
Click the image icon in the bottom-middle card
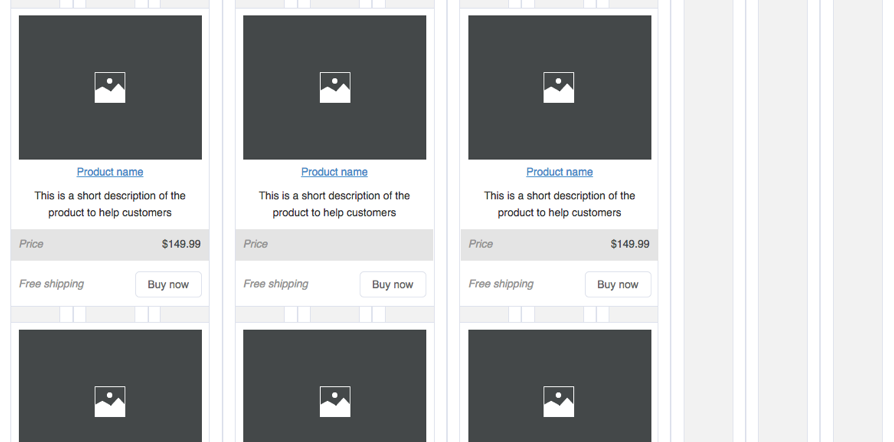335,401
